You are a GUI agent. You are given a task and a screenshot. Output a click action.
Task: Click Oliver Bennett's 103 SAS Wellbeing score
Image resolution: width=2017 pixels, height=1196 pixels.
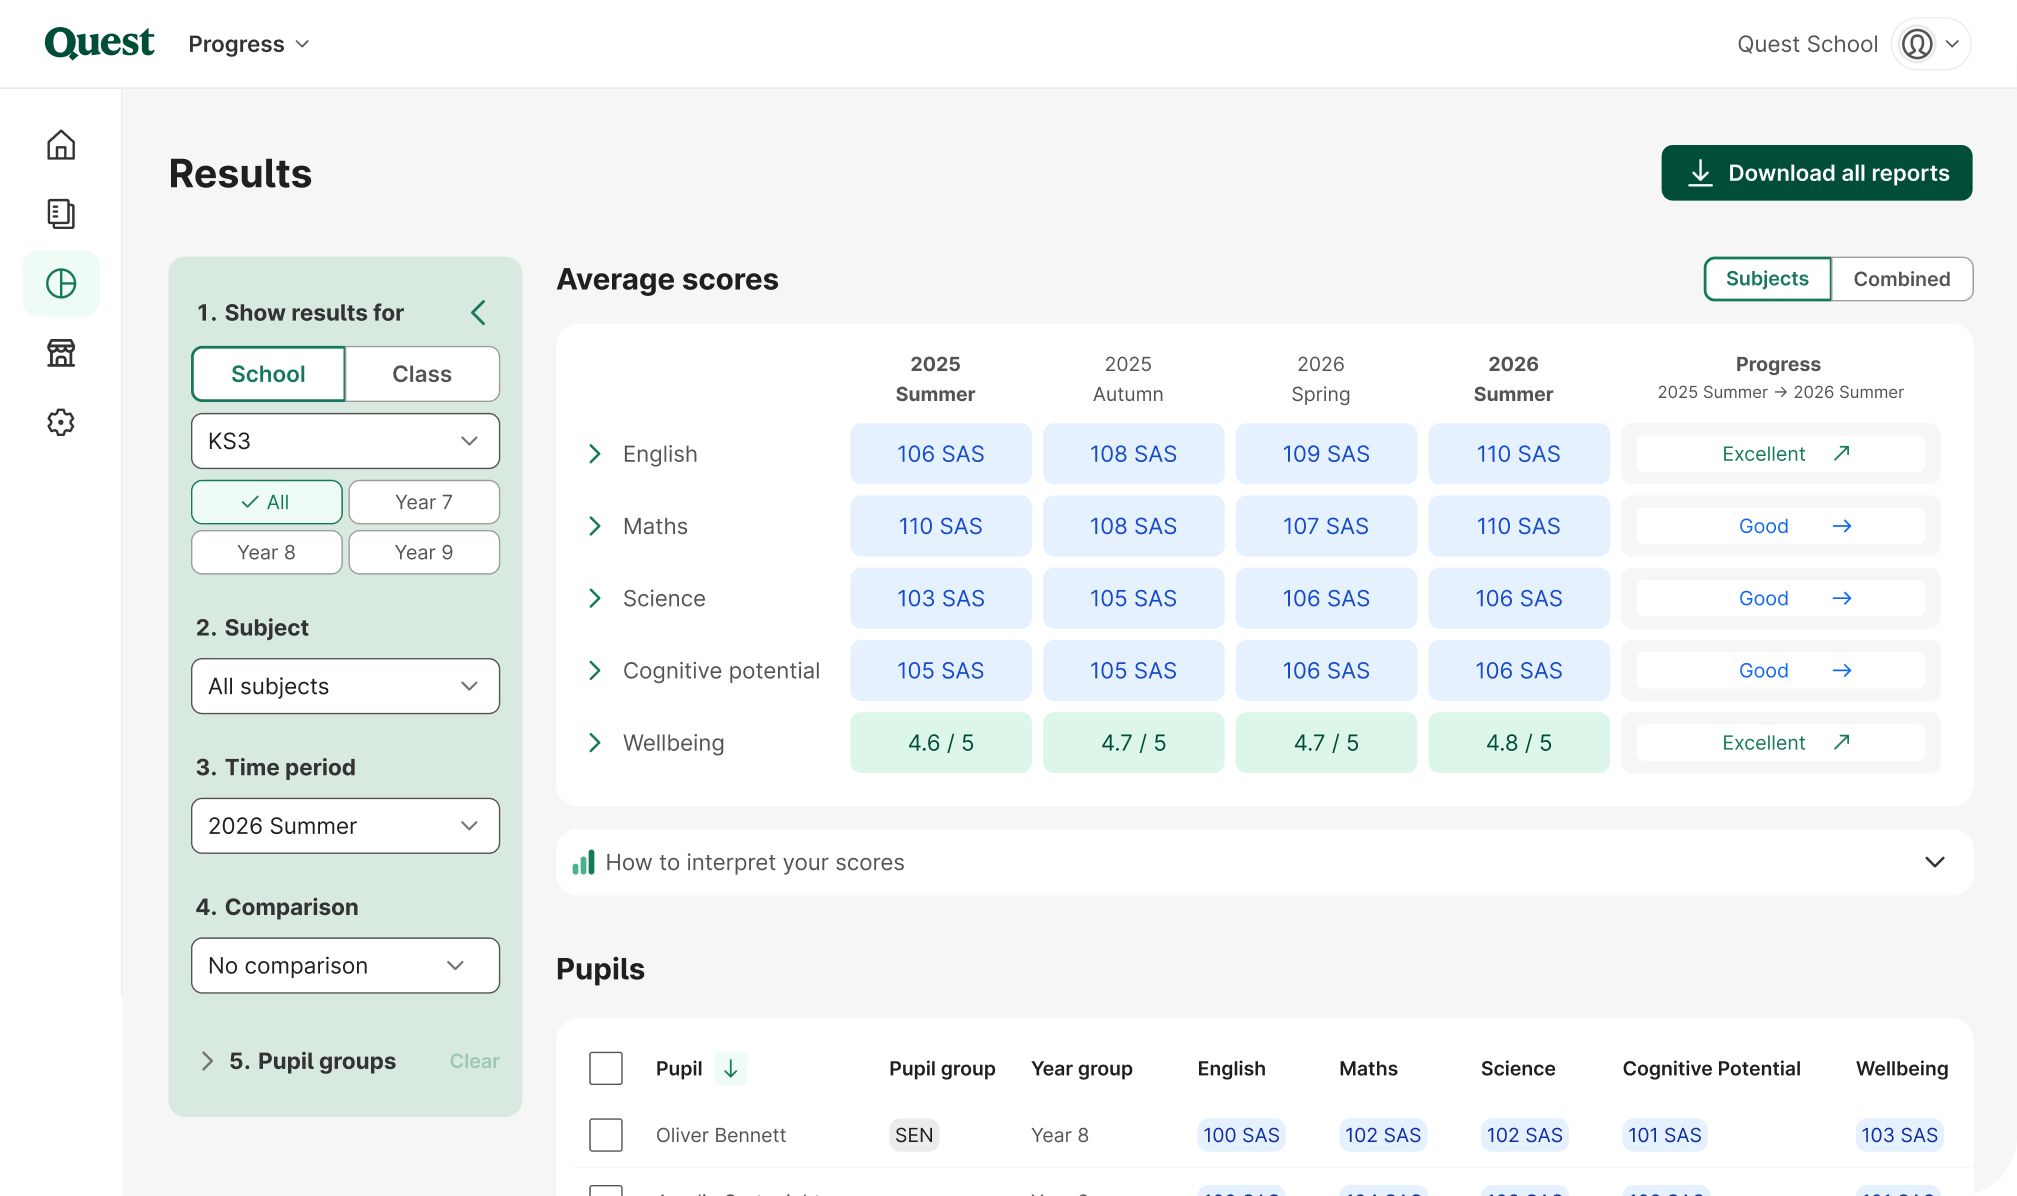1899,1135
